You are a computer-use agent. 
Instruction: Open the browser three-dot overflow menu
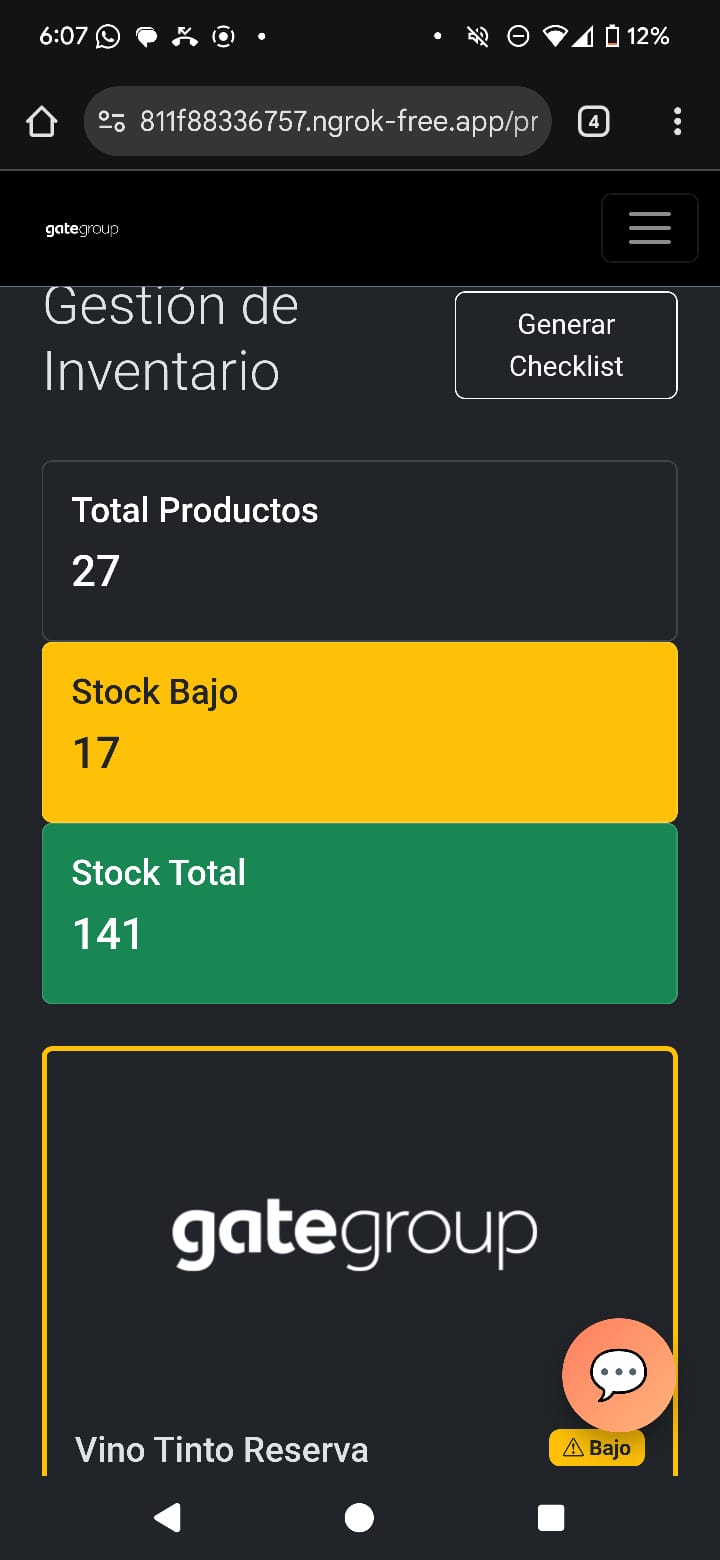coord(677,122)
